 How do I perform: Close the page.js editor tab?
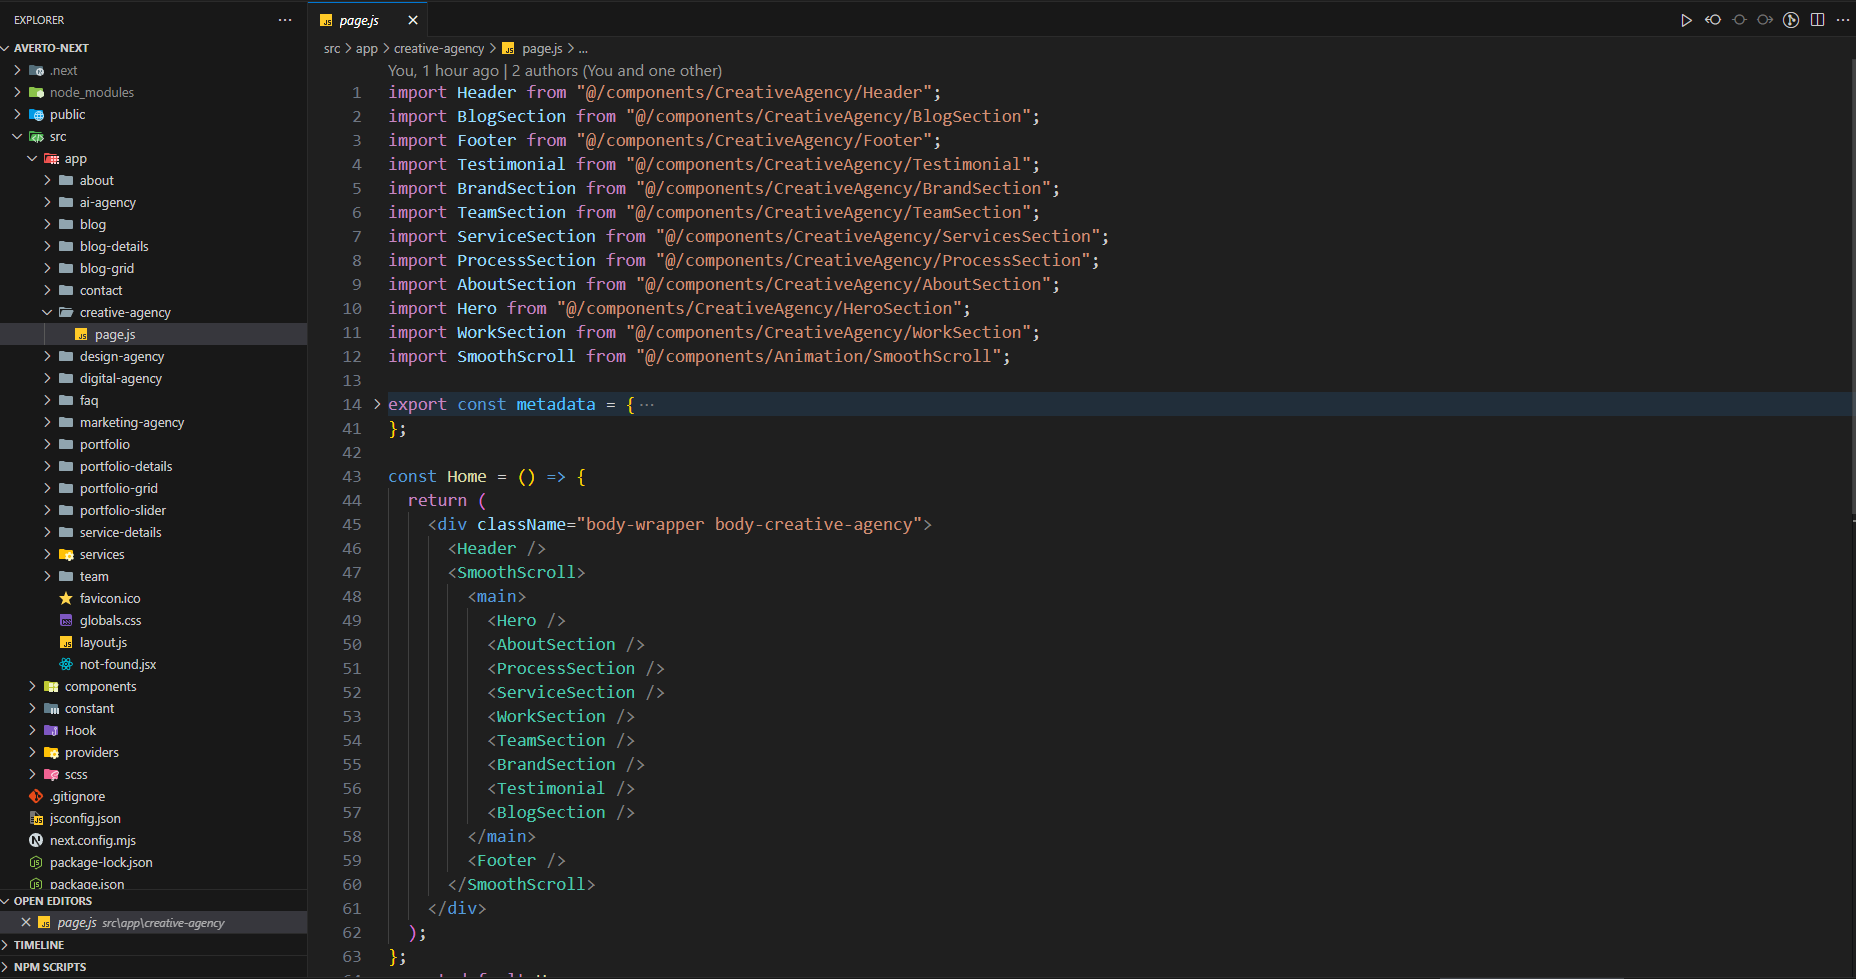click(413, 20)
